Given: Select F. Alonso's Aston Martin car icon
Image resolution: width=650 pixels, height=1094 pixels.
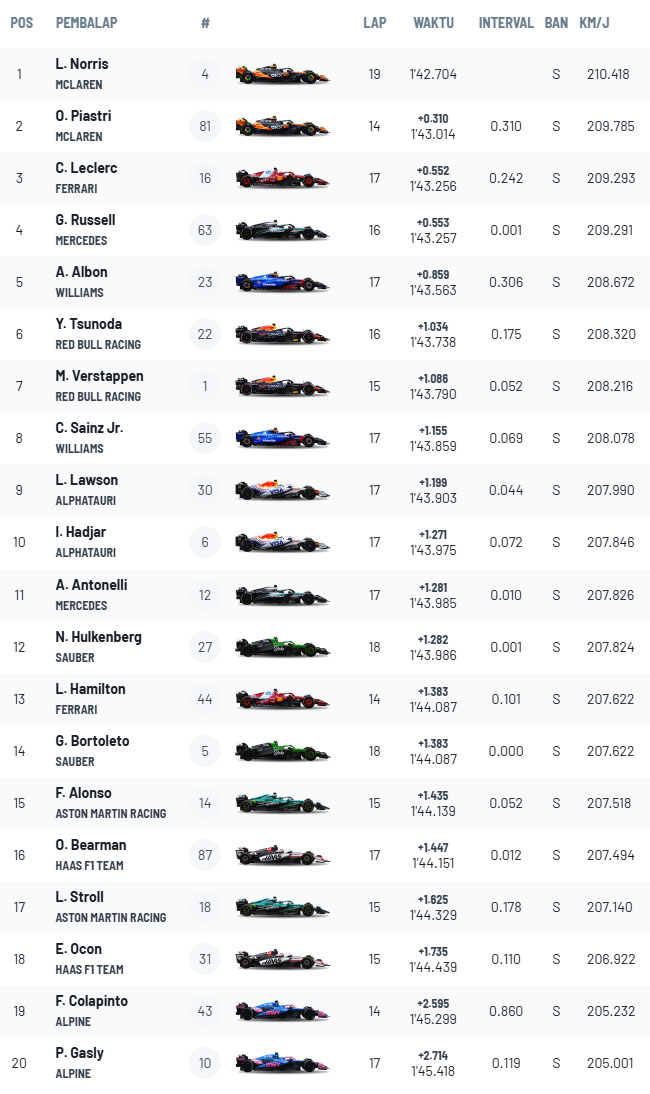Looking at the screenshot, I should [282, 803].
